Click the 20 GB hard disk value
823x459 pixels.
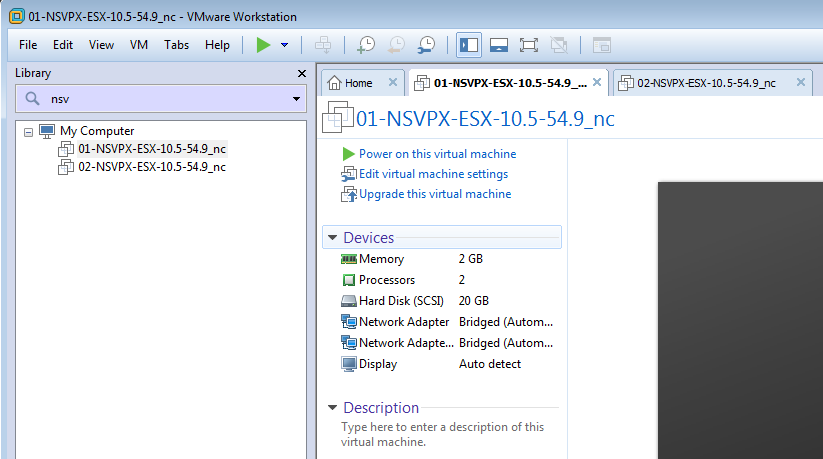(x=473, y=301)
